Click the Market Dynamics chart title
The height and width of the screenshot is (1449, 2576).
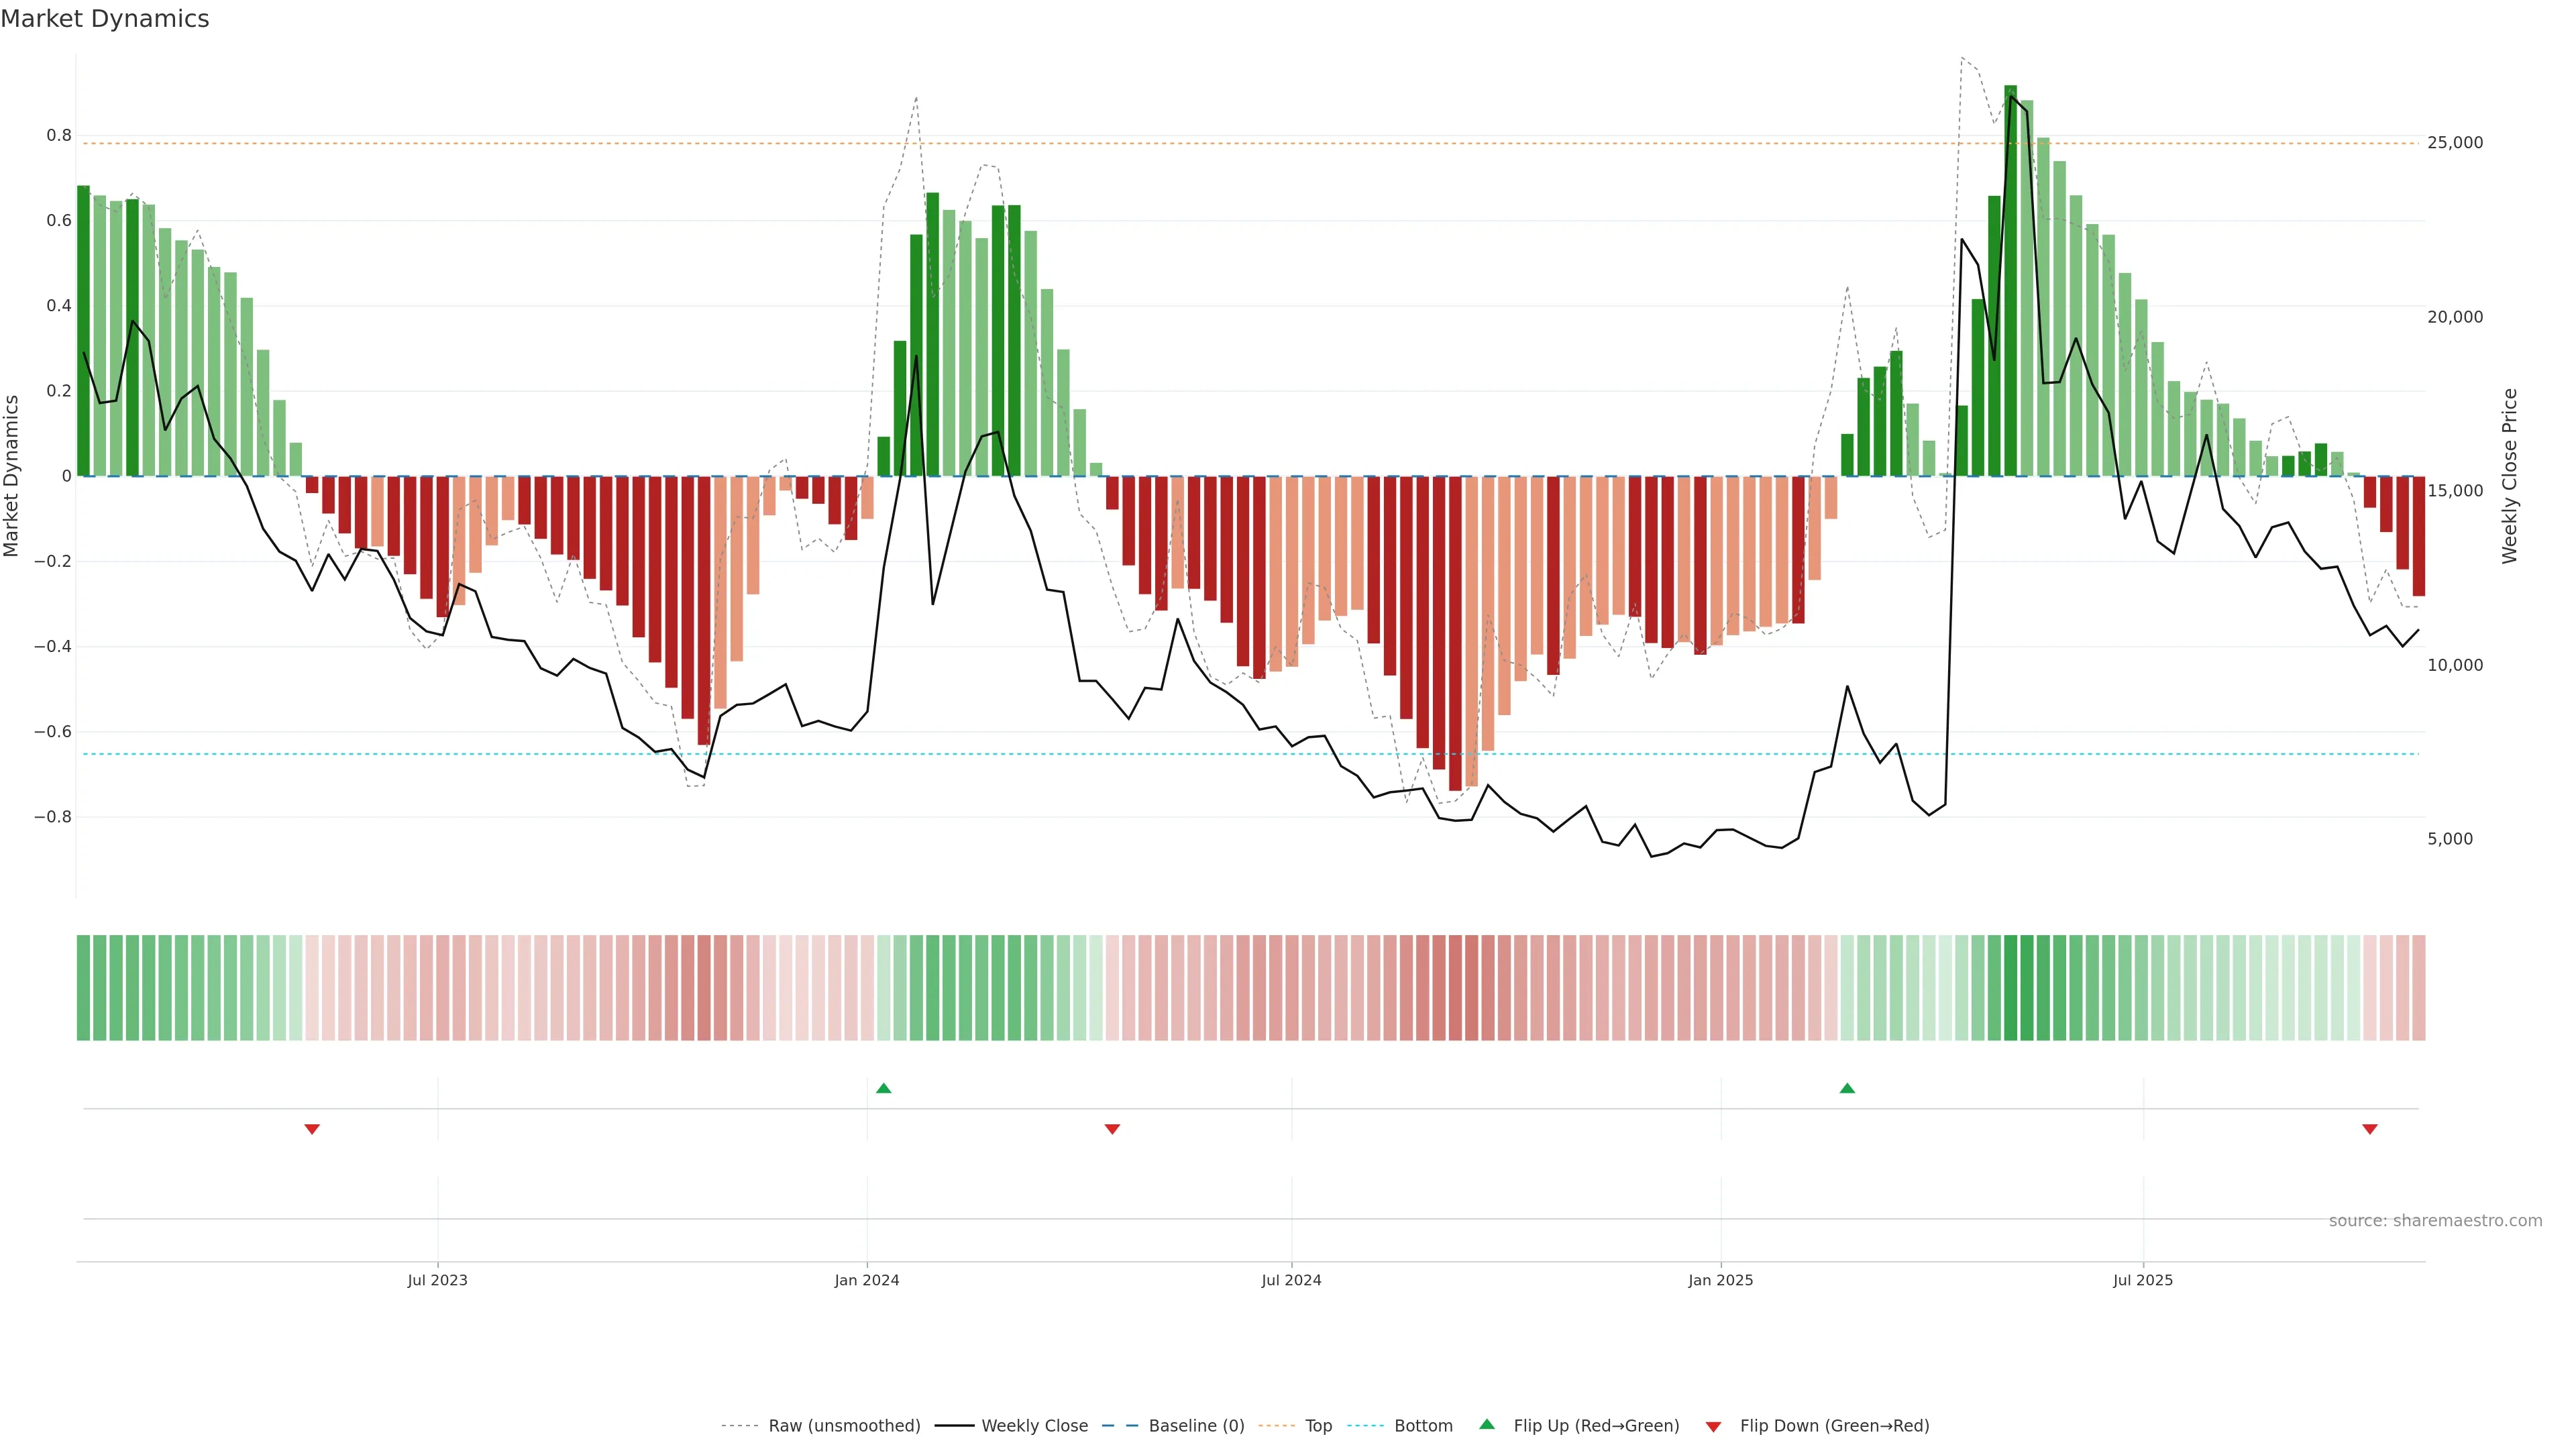[105, 19]
